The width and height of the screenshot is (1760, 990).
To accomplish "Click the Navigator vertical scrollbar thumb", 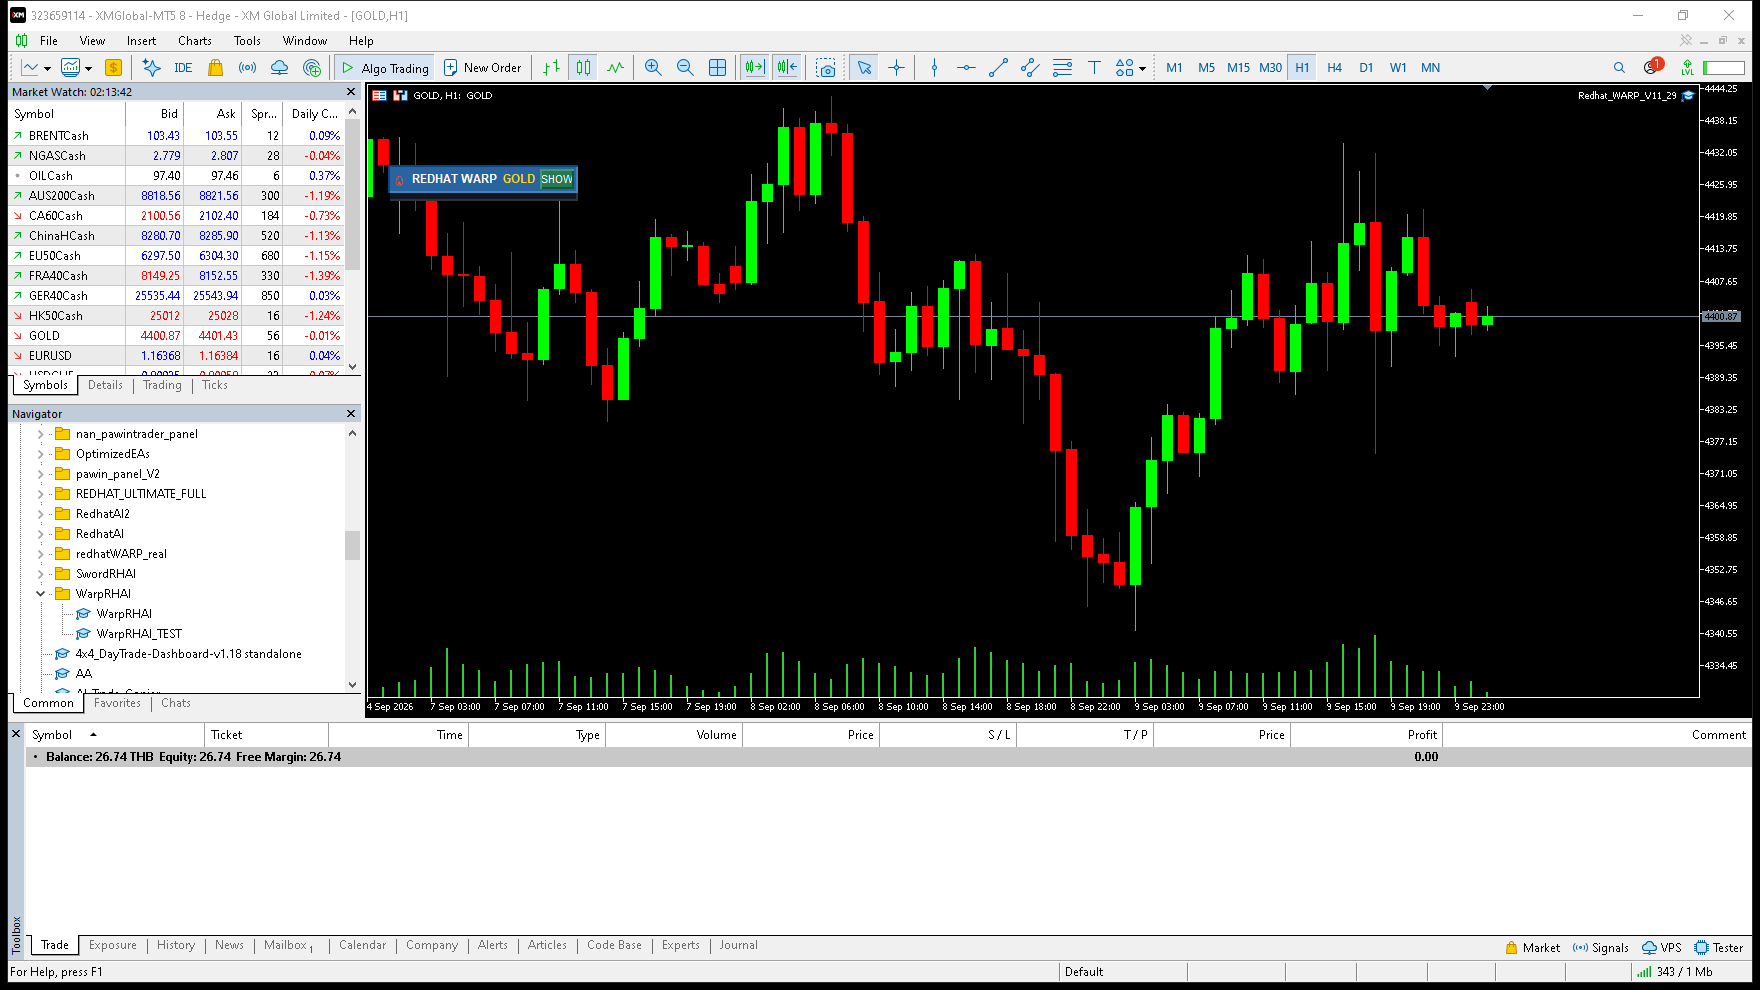I will pyautogui.click(x=352, y=545).
